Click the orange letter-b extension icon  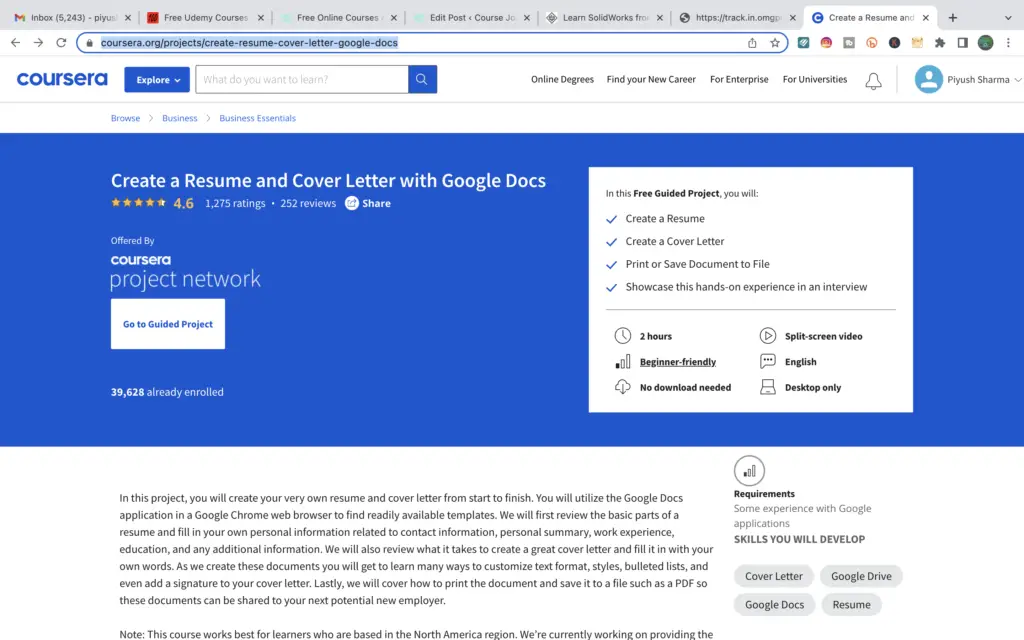click(872, 42)
